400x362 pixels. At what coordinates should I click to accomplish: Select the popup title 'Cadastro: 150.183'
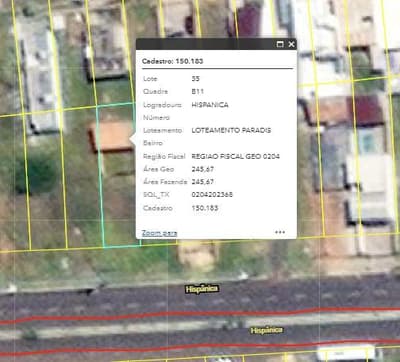pyautogui.click(x=172, y=61)
